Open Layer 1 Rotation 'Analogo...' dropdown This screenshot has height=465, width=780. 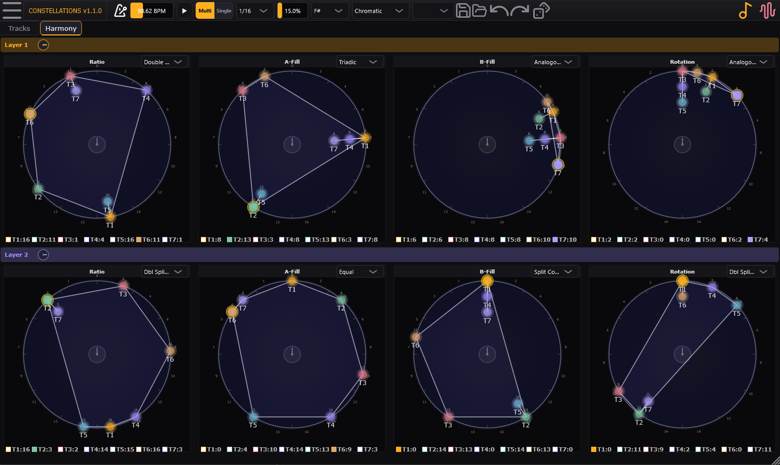[x=749, y=62]
